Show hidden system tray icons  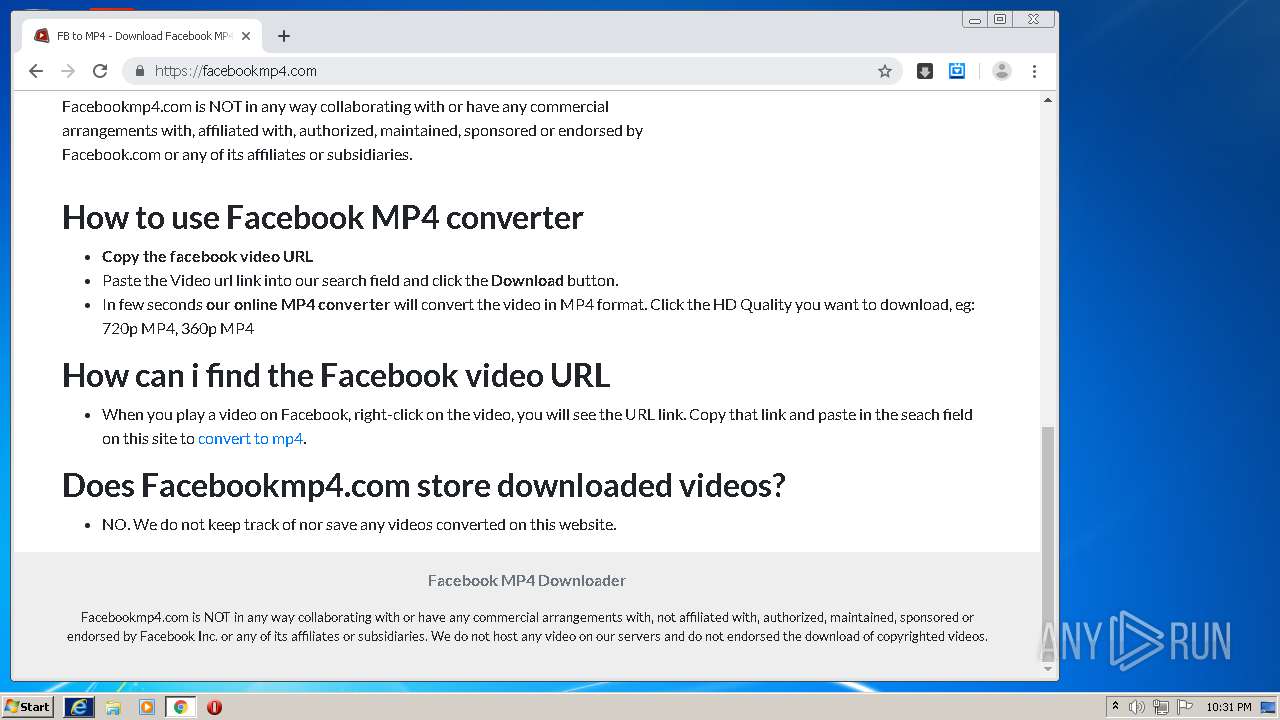[1115, 707]
